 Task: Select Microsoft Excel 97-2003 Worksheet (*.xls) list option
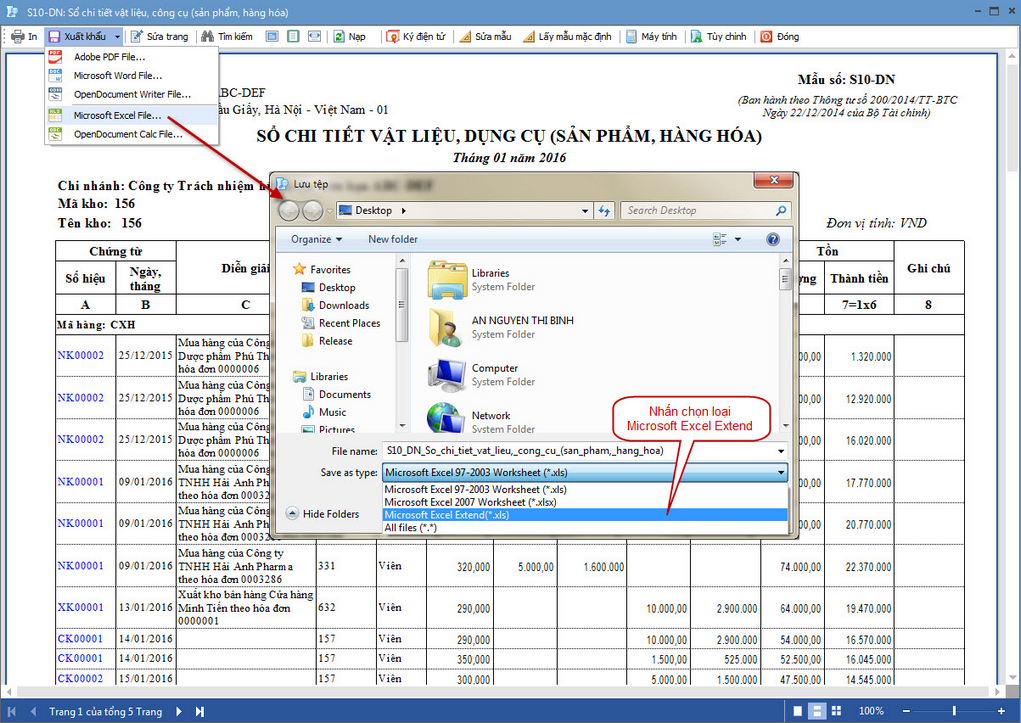coord(585,489)
